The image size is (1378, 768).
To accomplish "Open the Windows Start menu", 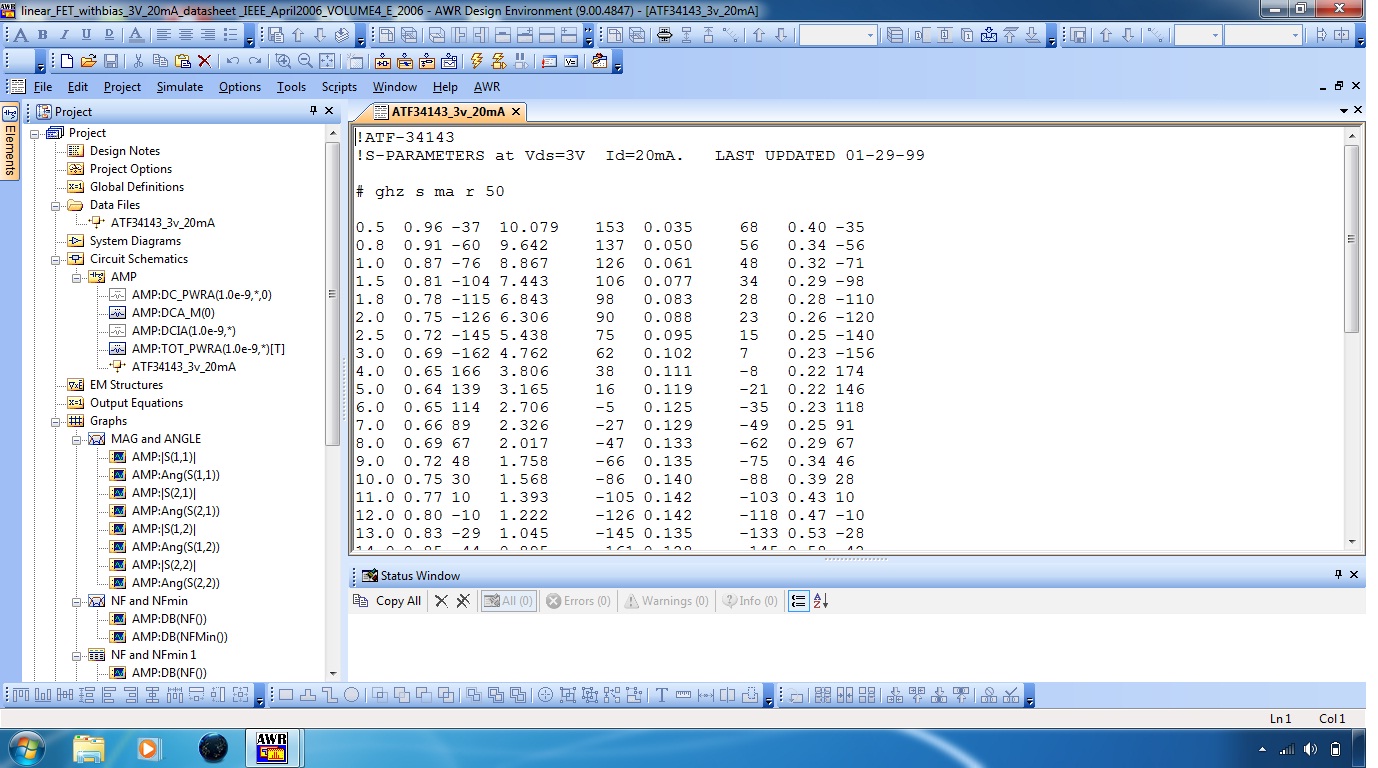I will coord(25,748).
